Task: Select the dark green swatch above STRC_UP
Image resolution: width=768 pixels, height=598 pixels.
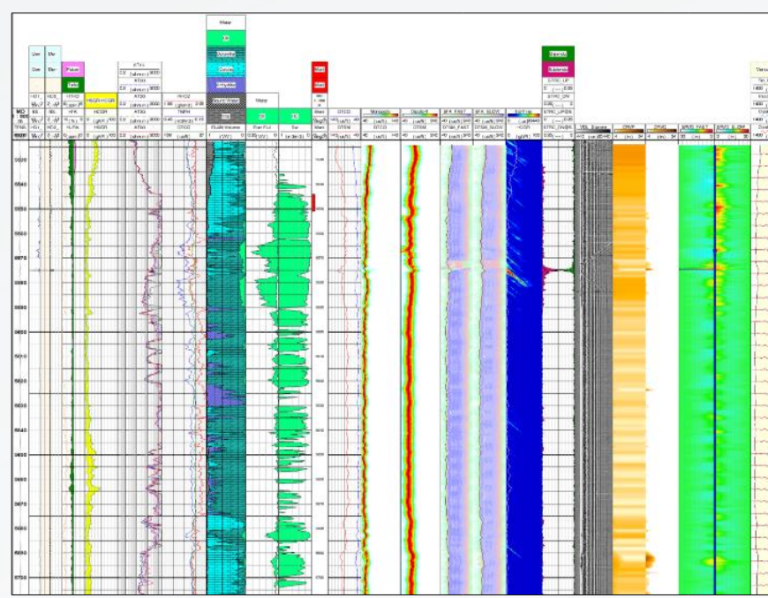Action: pos(557,53)
